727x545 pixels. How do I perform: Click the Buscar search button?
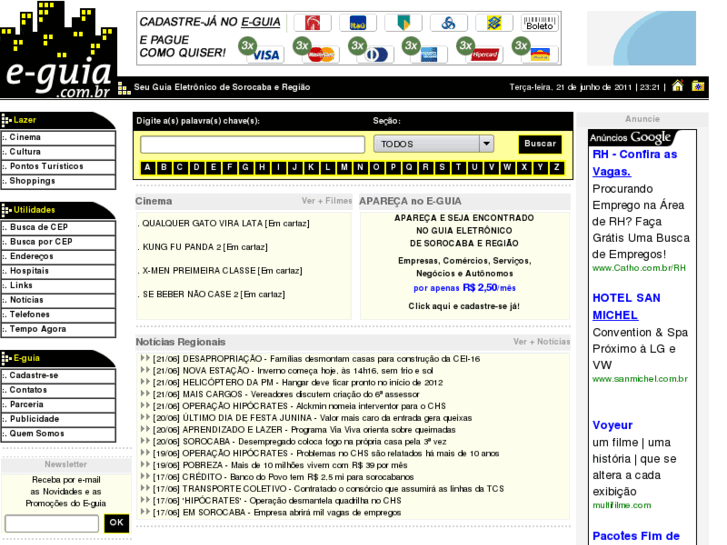click(540, 144)
